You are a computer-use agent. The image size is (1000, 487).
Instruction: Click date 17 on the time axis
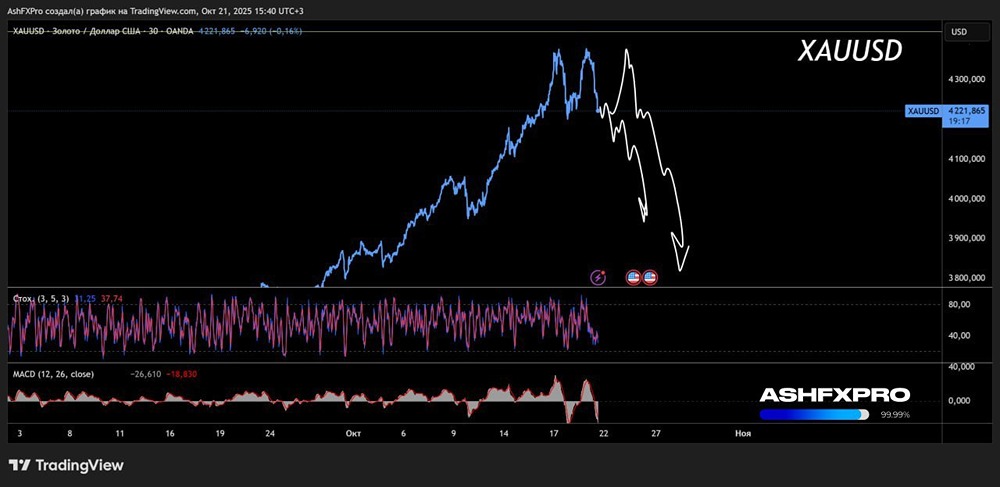pyautogui.click(x=554, y=433)
